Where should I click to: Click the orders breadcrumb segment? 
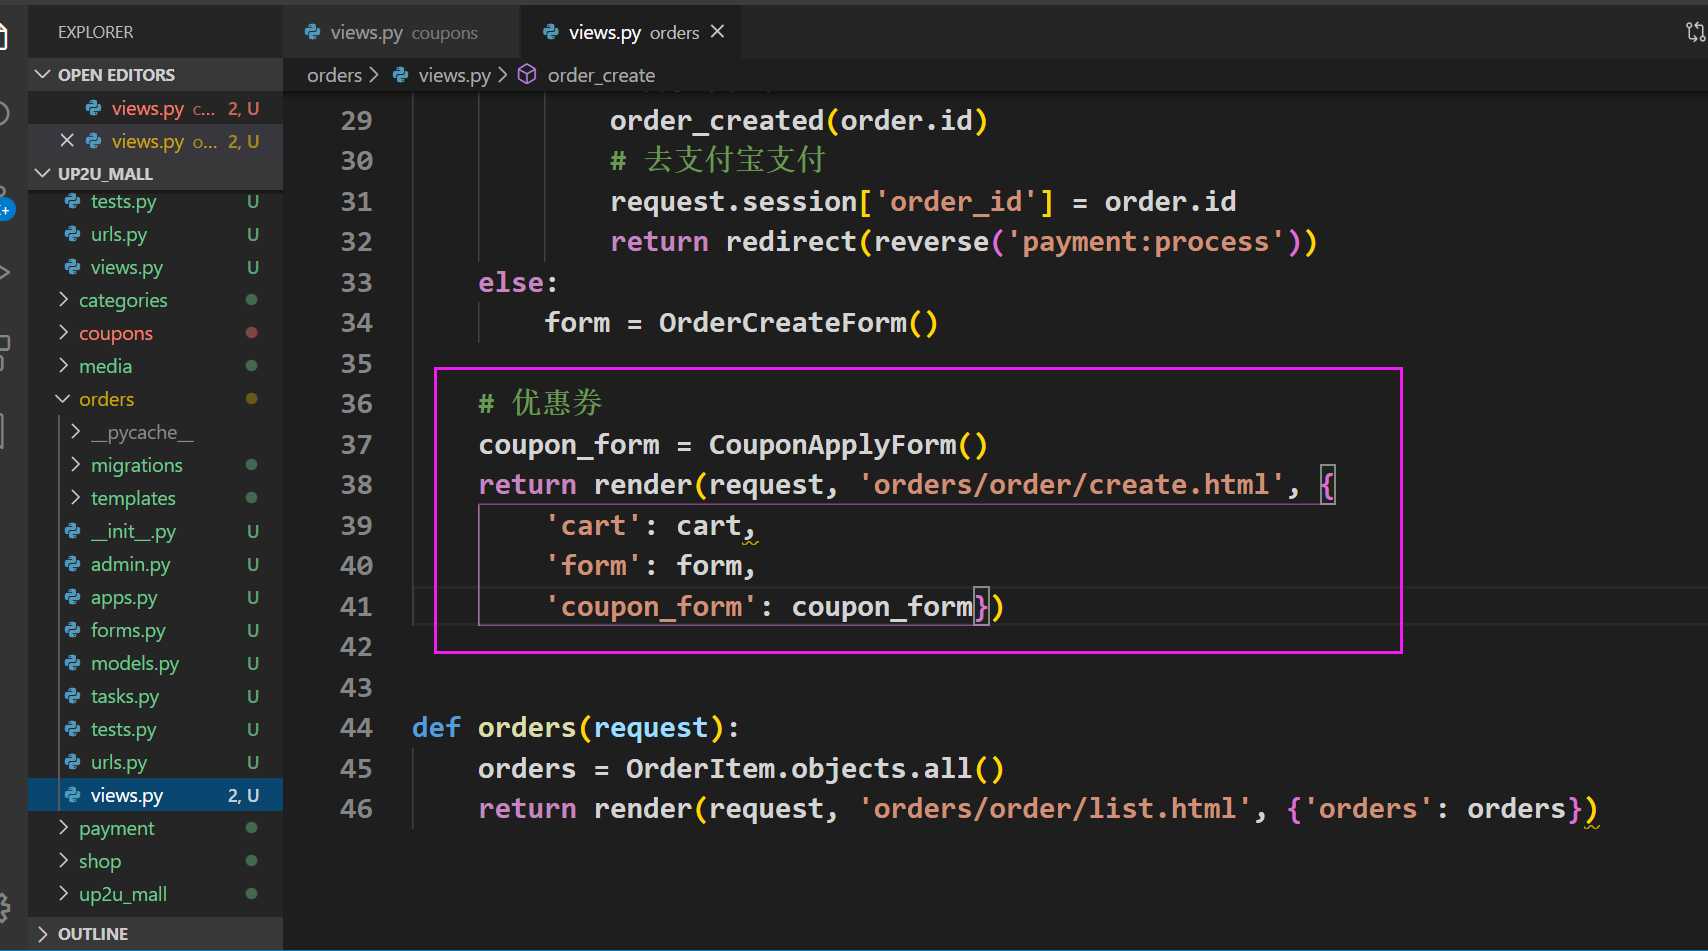tap(334, 75)
